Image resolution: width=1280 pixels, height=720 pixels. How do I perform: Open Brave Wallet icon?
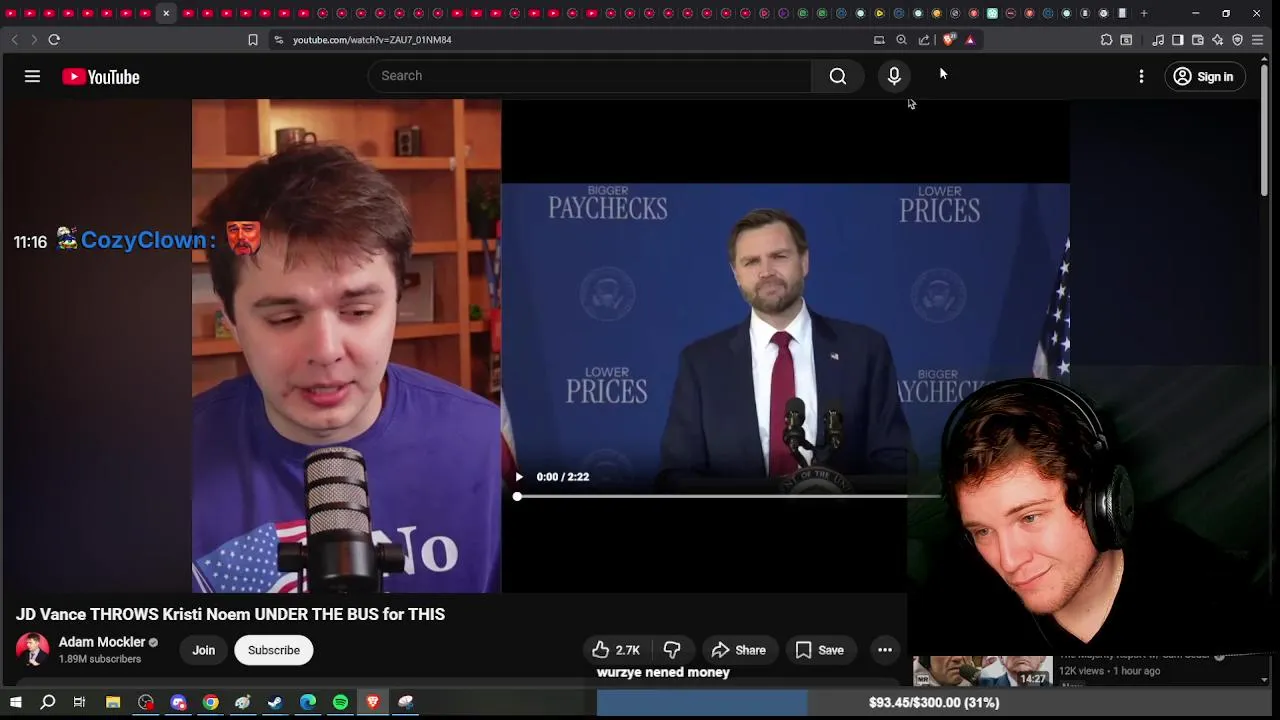[1198, 40]
